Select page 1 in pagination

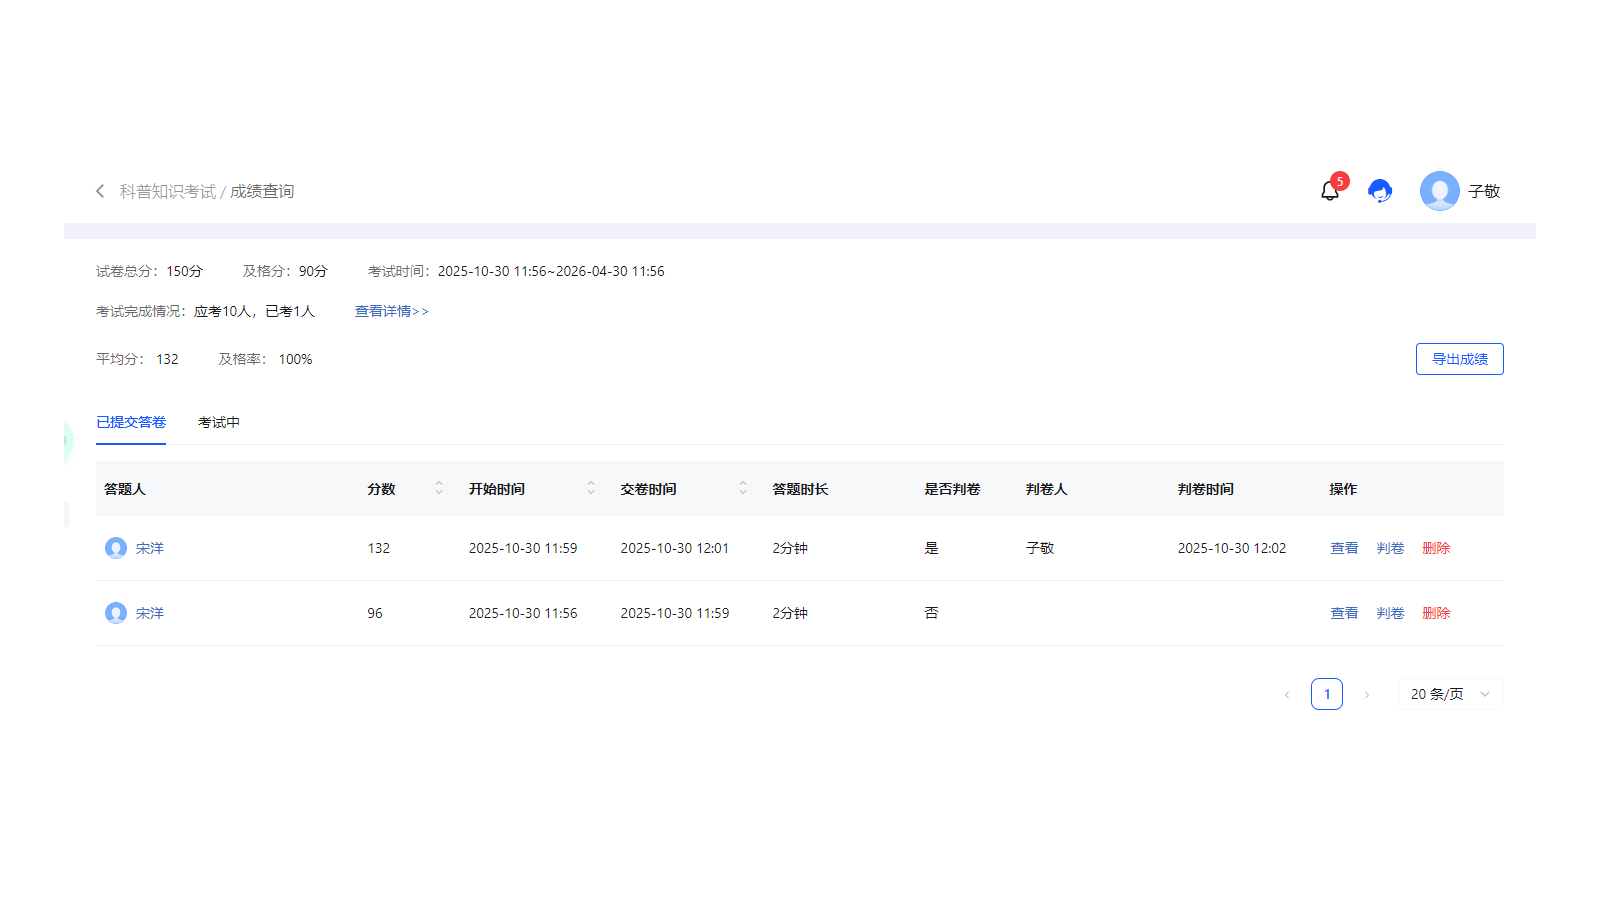point(1327,693)
